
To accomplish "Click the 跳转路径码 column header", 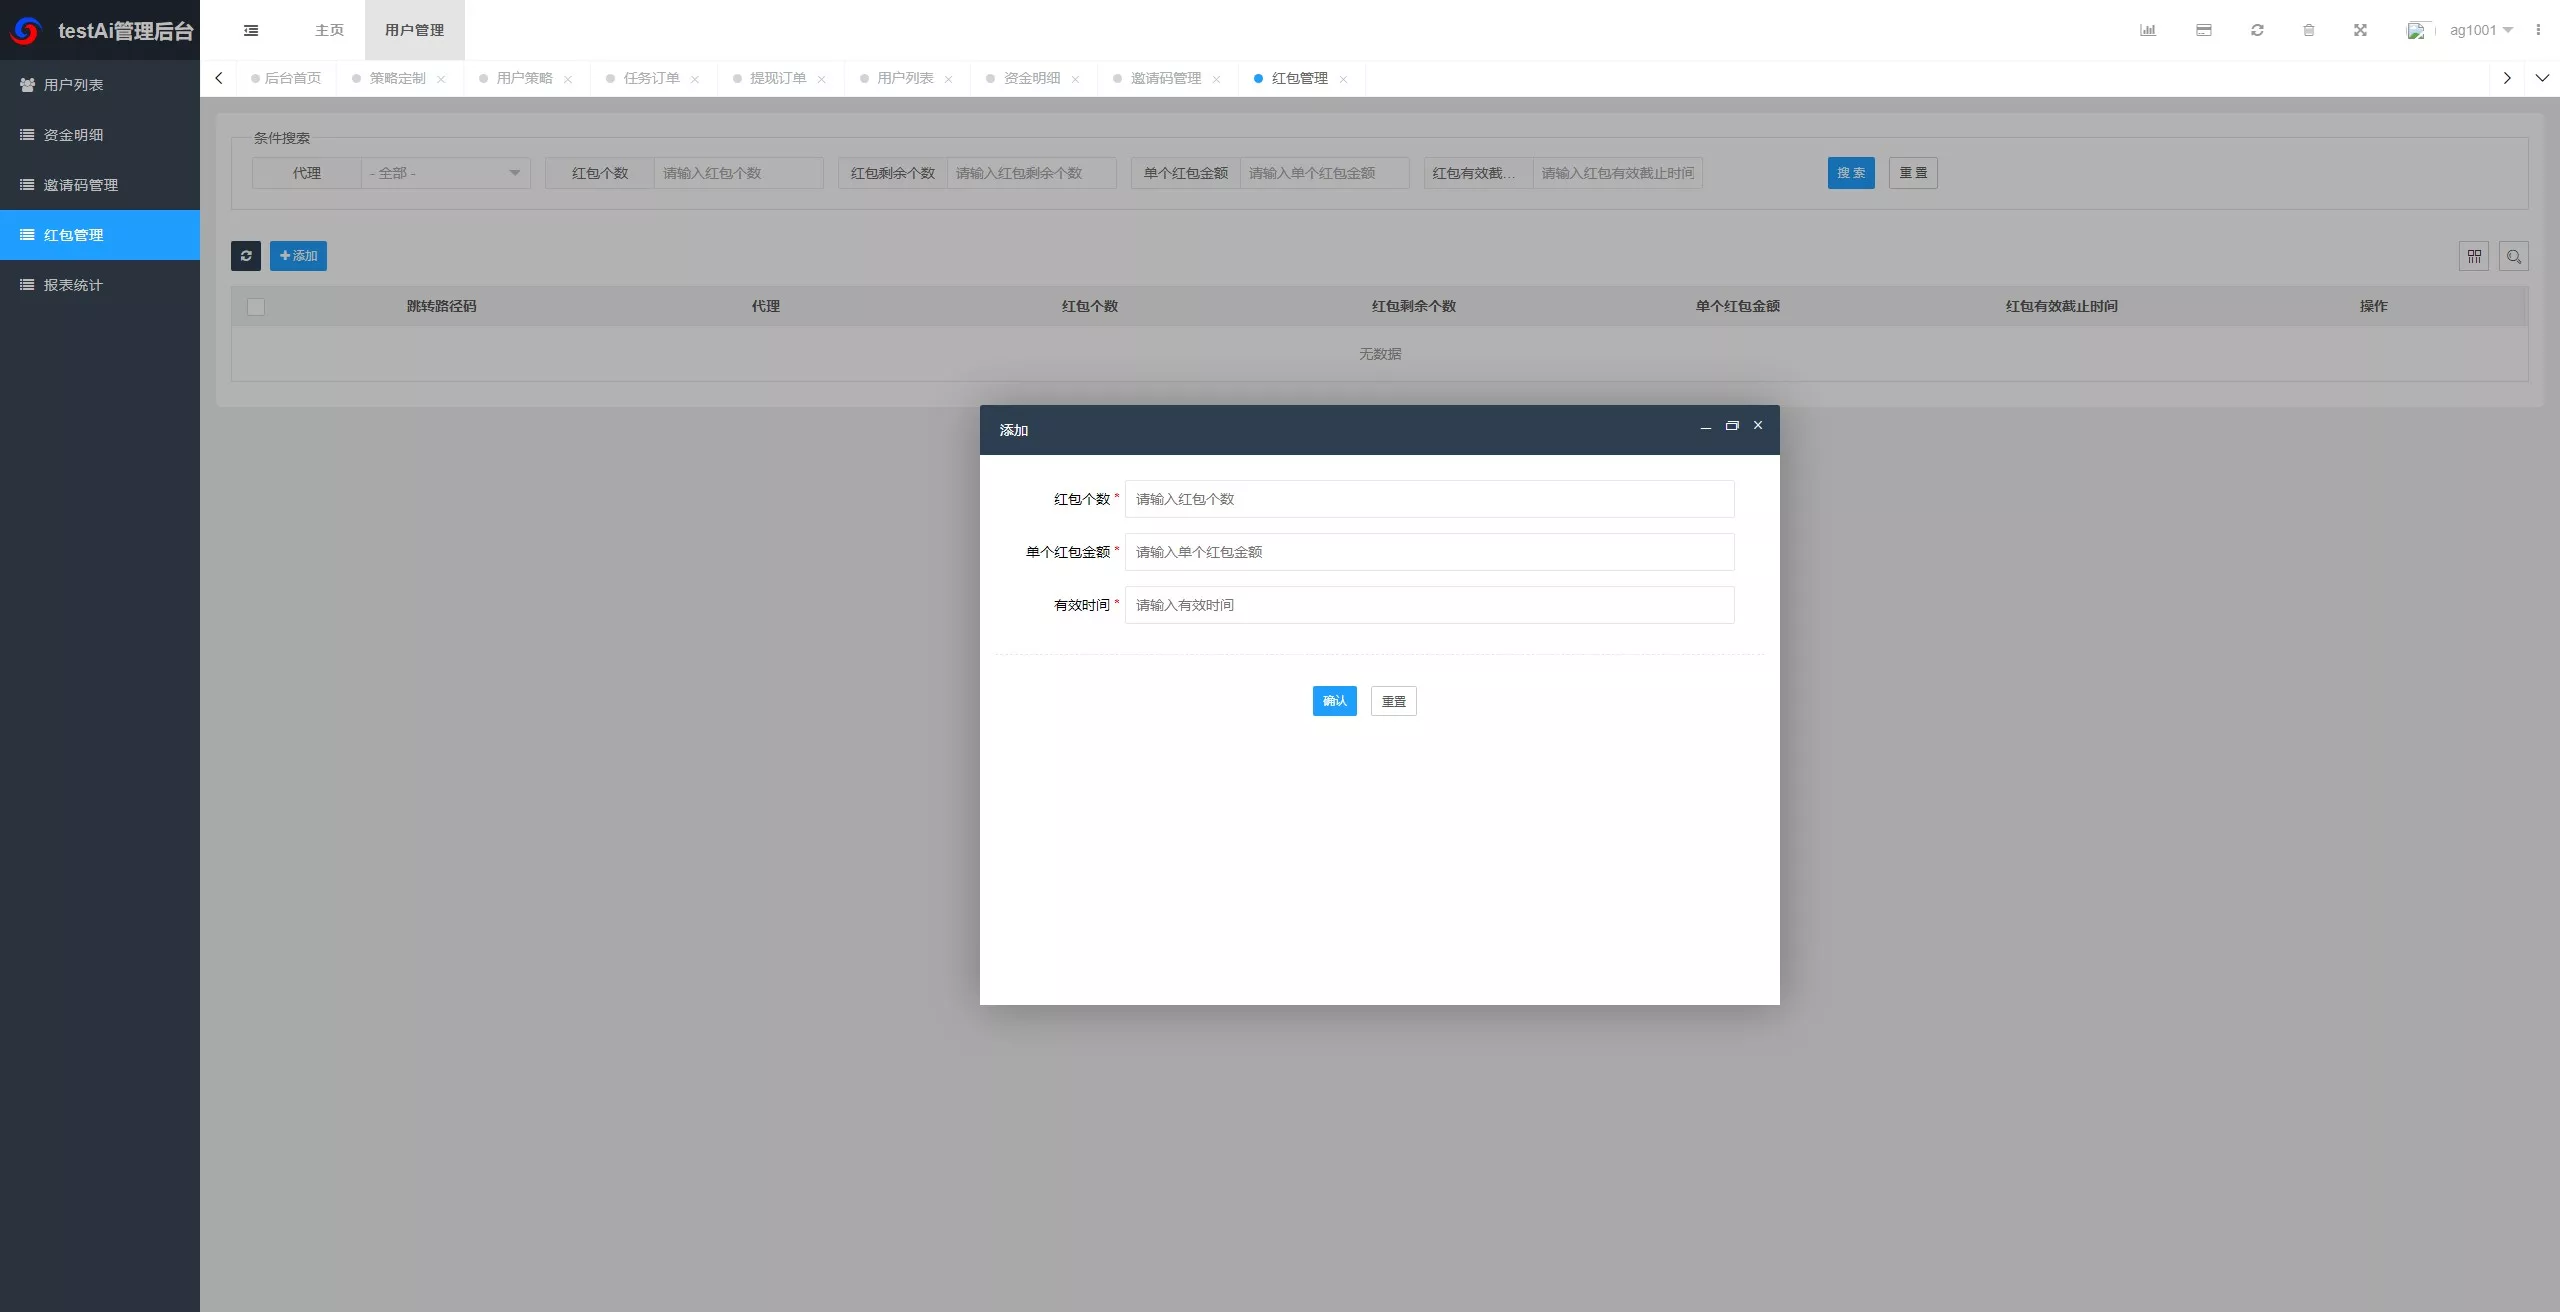I will (441, 306).
